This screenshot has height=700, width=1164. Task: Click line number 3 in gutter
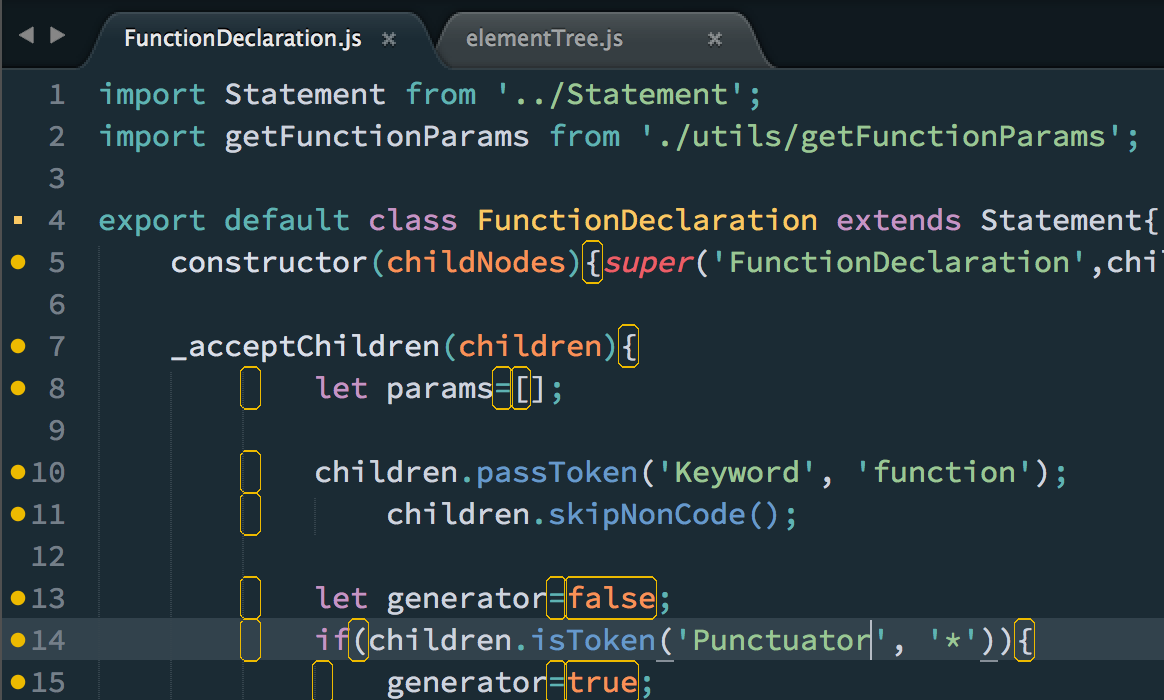point(57,179)
